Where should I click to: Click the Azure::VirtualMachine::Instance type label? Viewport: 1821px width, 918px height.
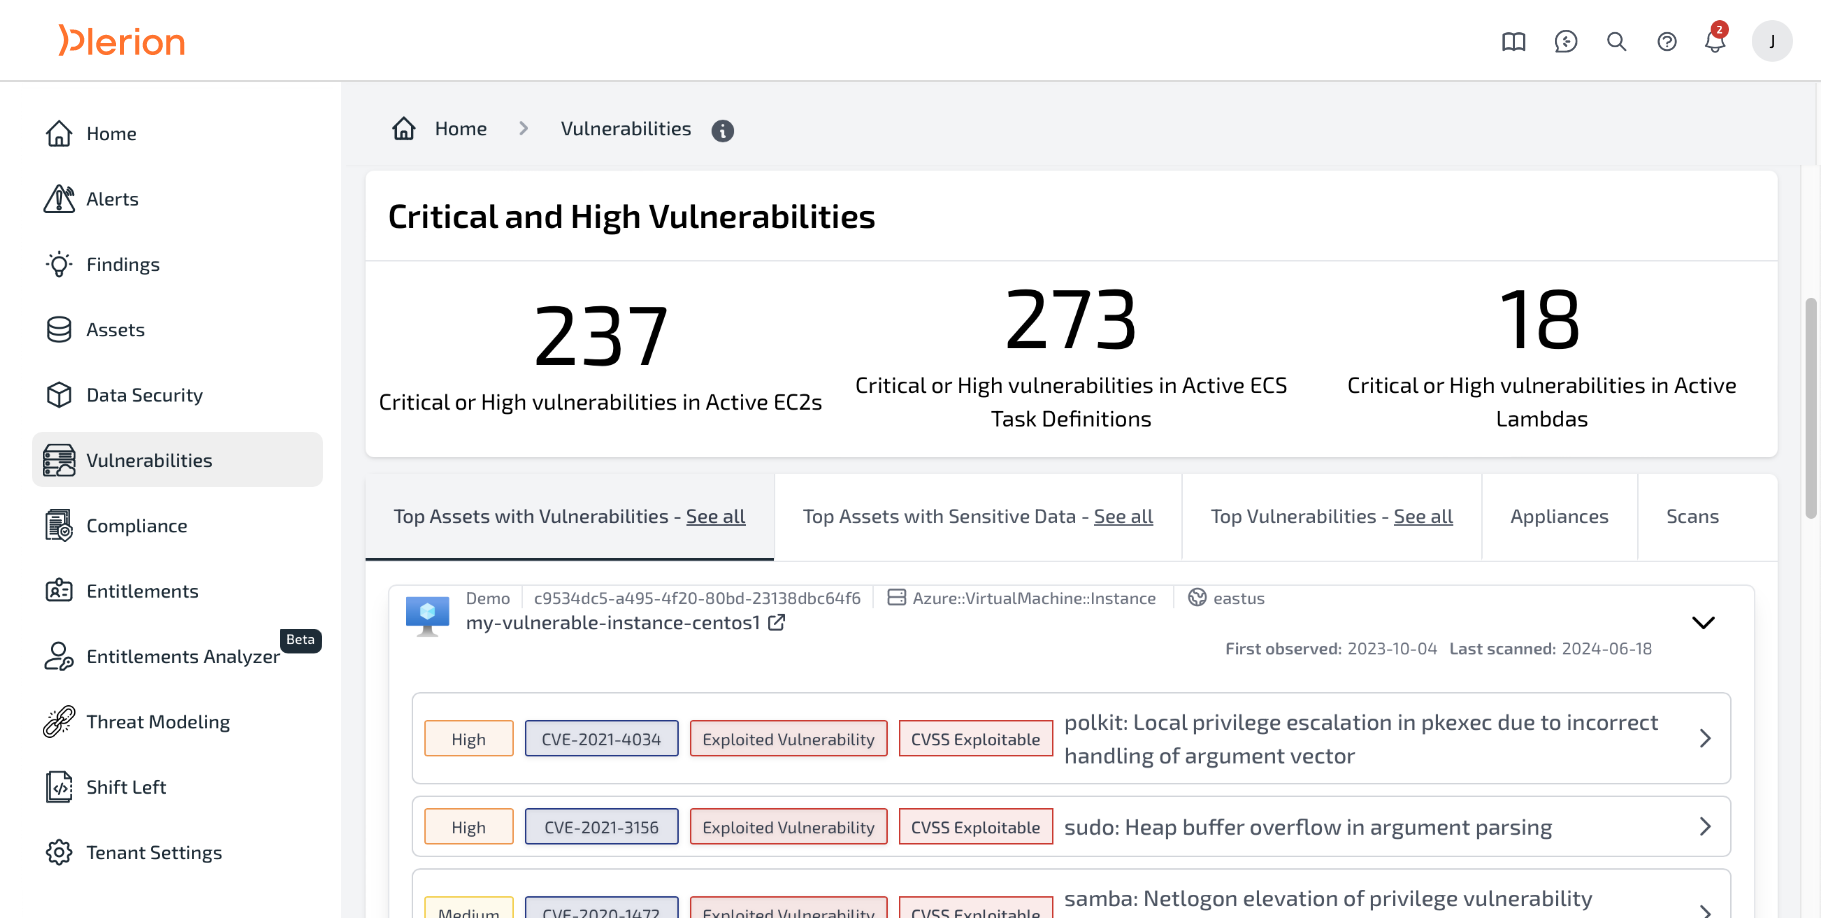(1034, 598)
